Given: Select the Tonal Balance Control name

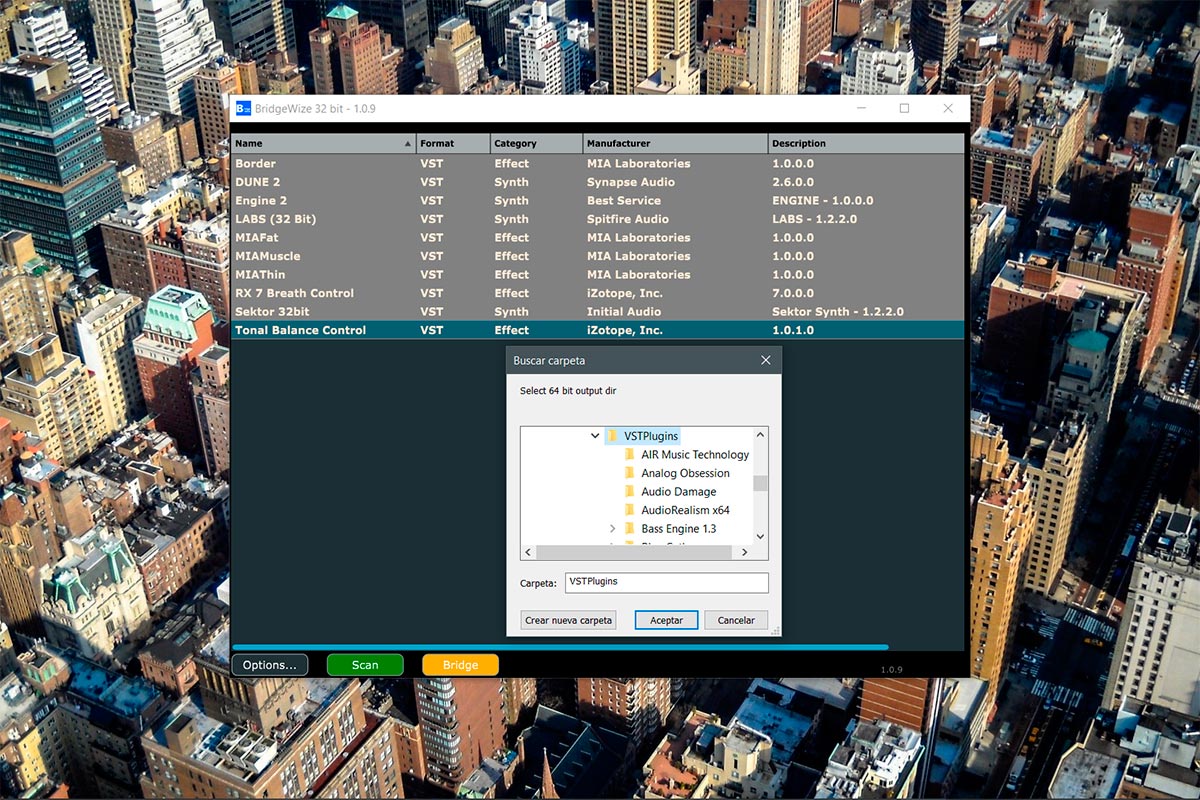Looking at the screenshot, I should click(x=300, y=330).
